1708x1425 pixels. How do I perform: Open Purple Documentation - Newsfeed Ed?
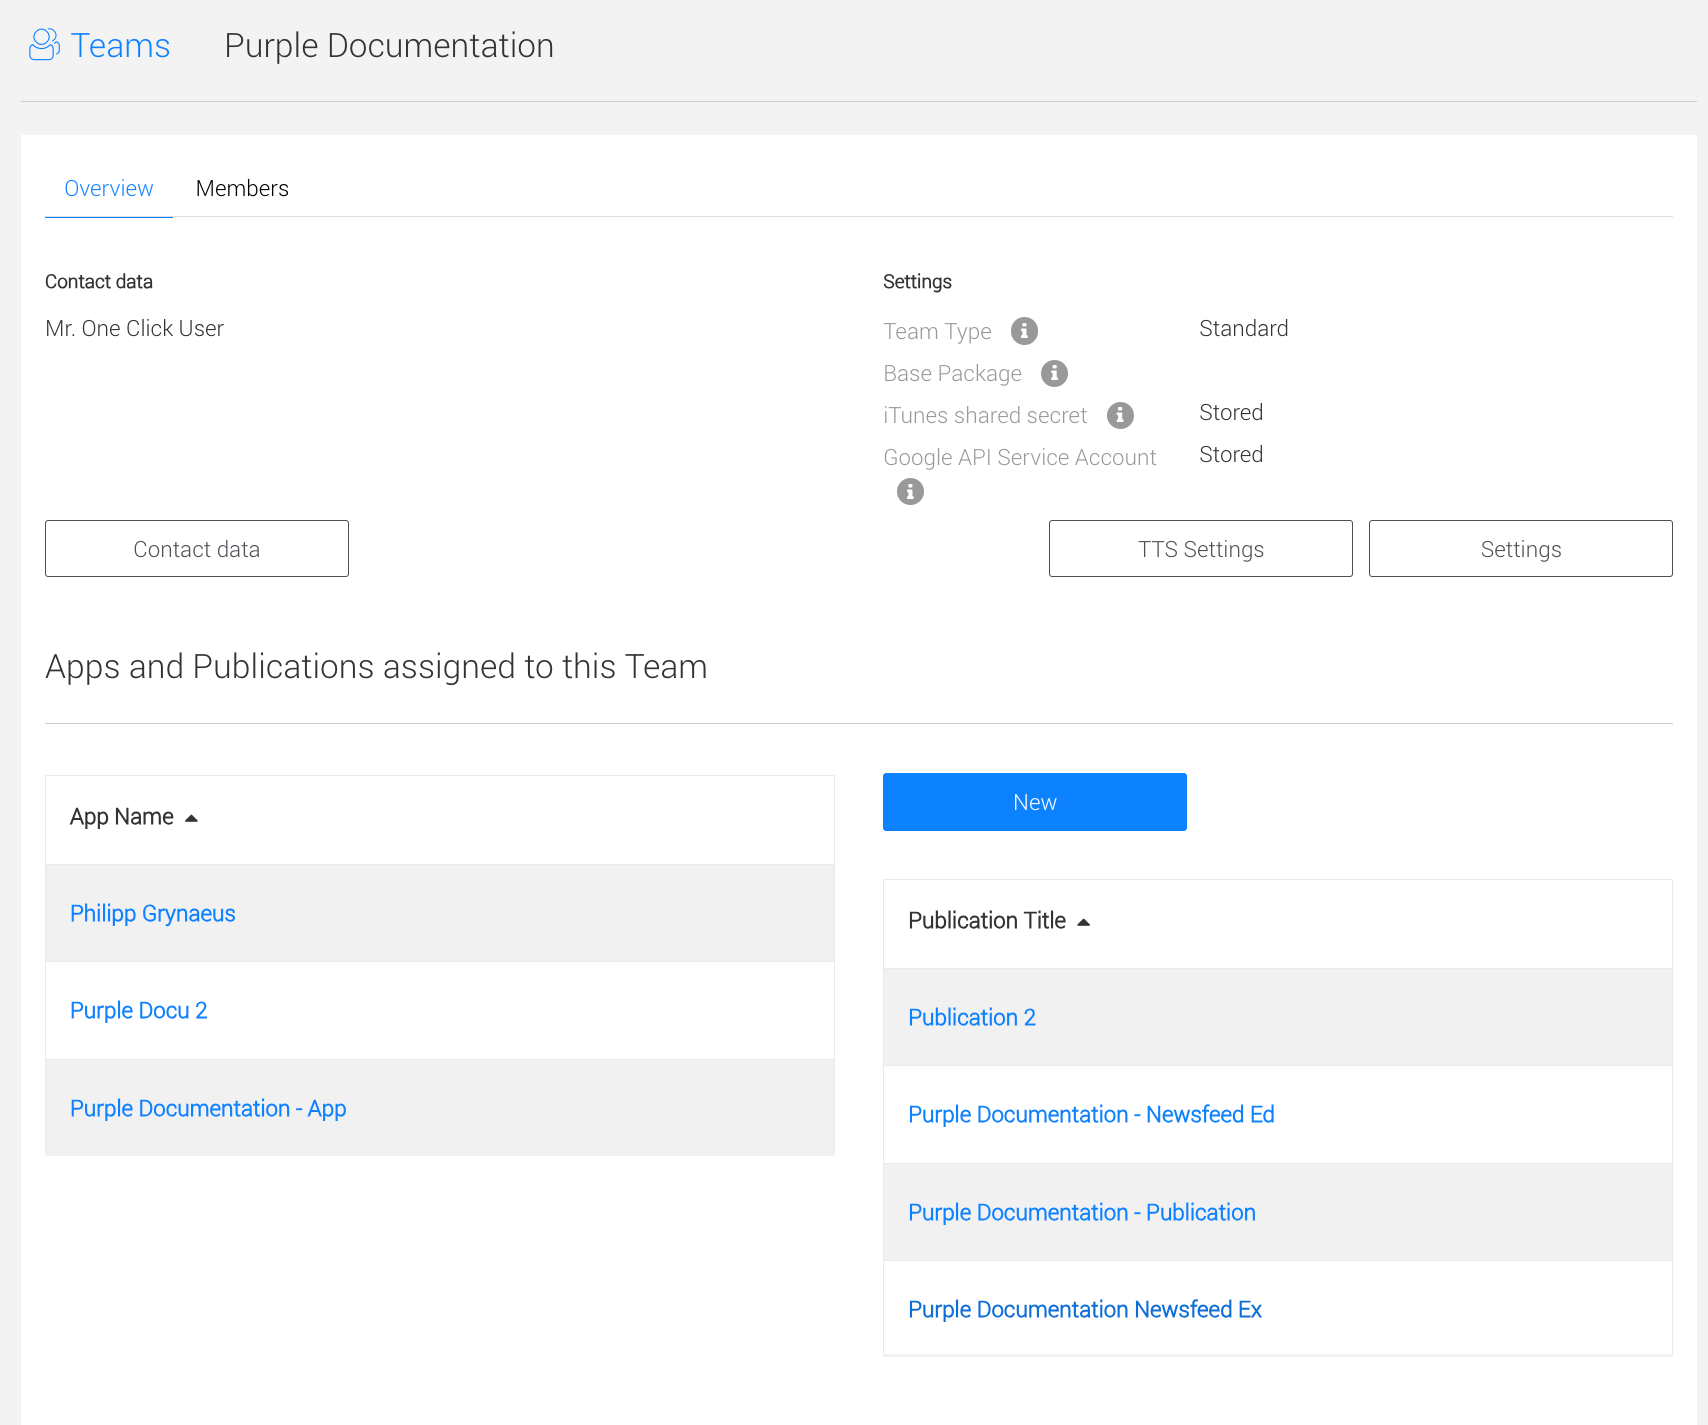tap(1091, 1114)
